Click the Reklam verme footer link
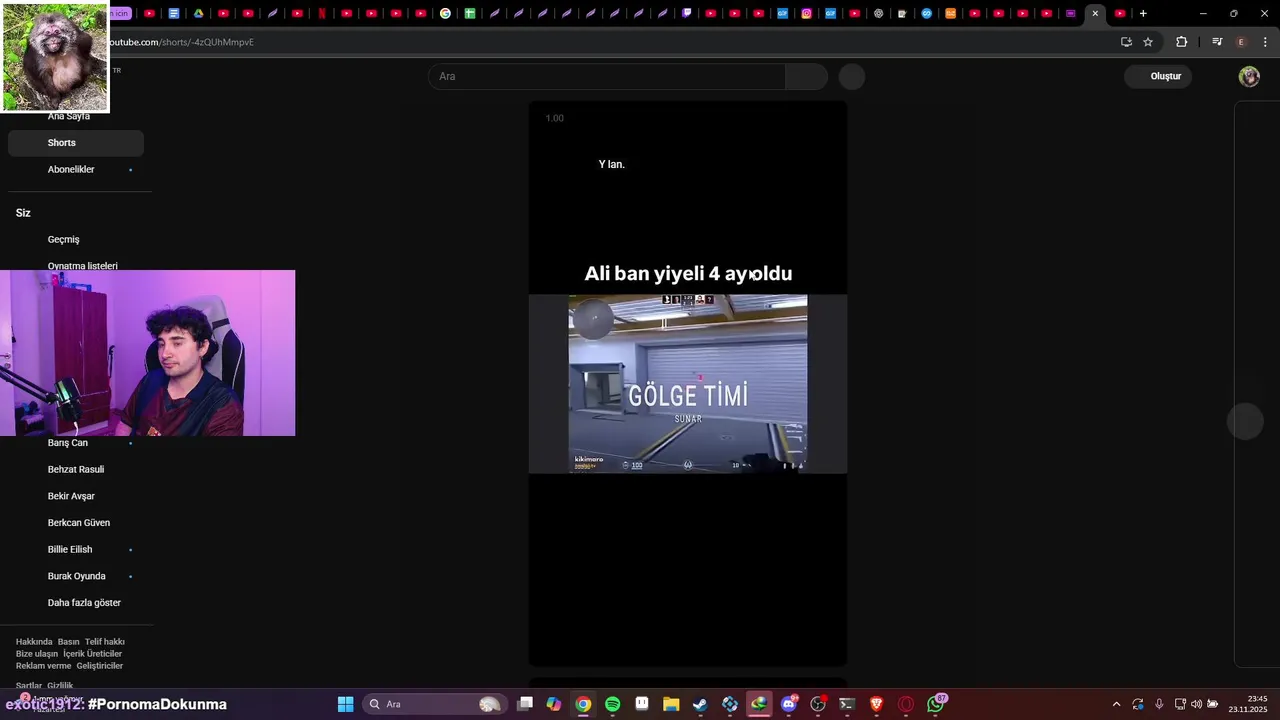The width and height of the screenshot is (1280, 720). pyautogui.click(x=44, y=666)
